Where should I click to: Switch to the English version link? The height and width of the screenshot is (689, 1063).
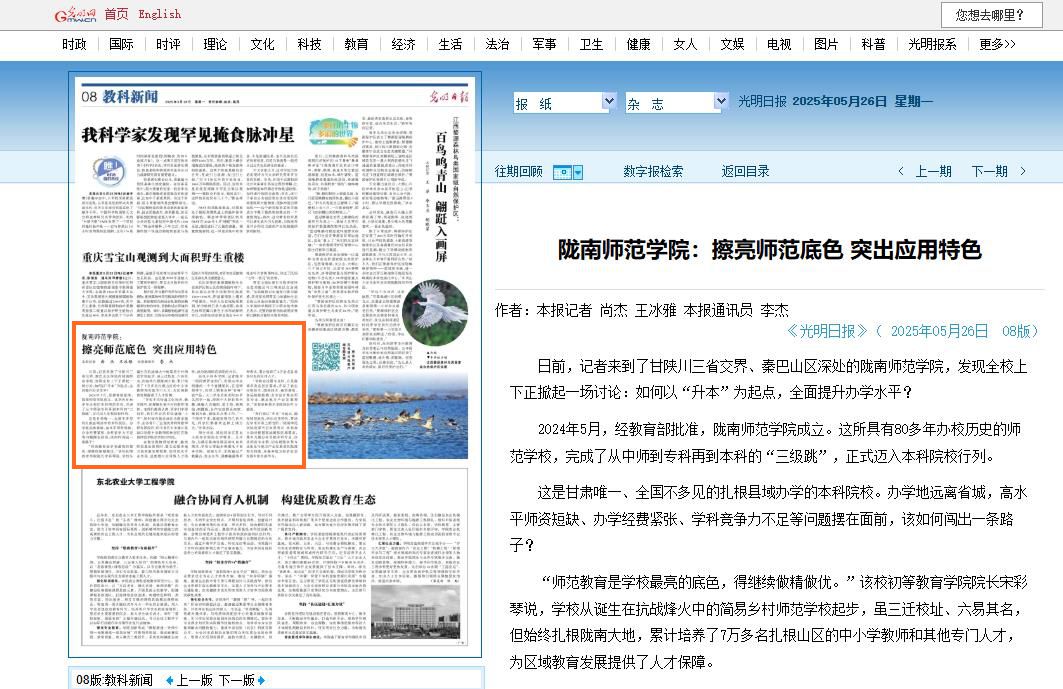pos(160,14)
